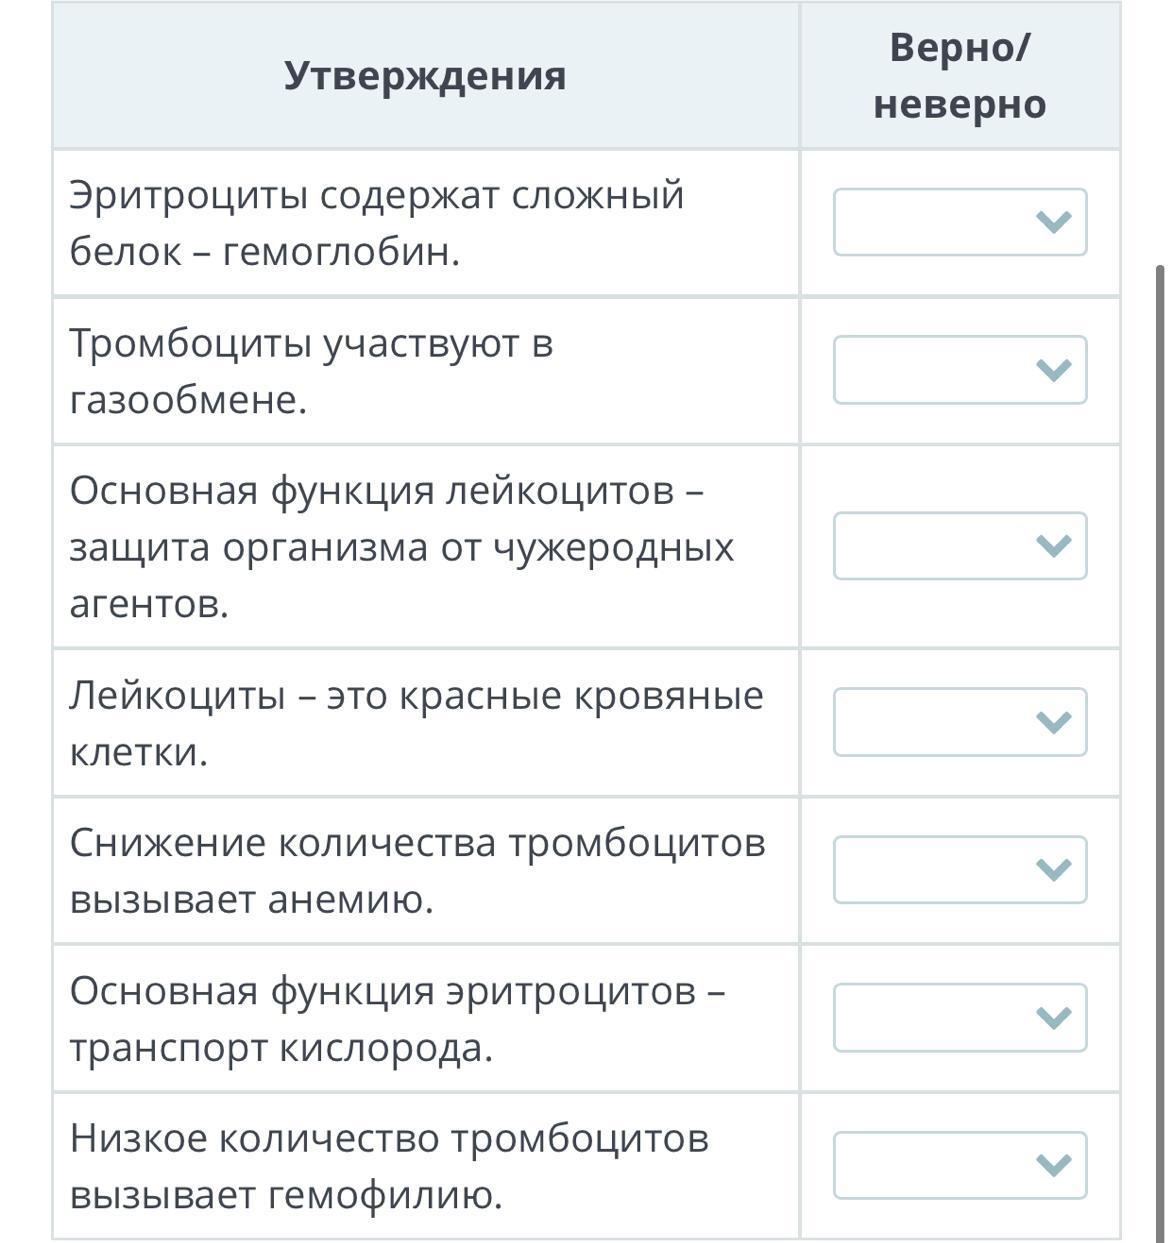Viewport: 1173px width, 1243px height.
Task: Click chevron arrow in the гемоглобин row
Action: pyautogui.click(x=1054, y=222)
